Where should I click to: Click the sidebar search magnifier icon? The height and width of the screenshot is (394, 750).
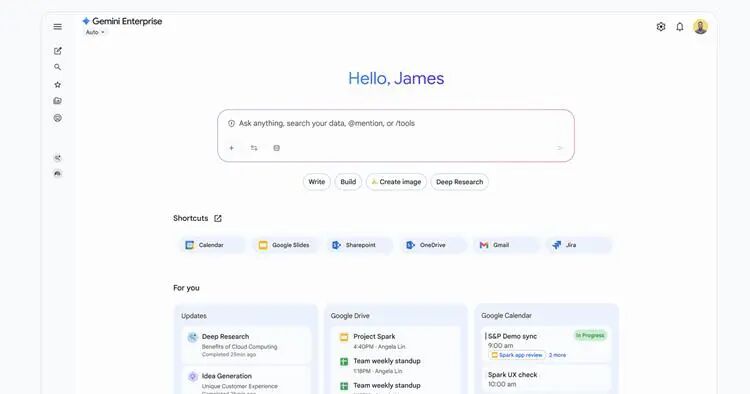pyautogui.click(x=57, y=67)
